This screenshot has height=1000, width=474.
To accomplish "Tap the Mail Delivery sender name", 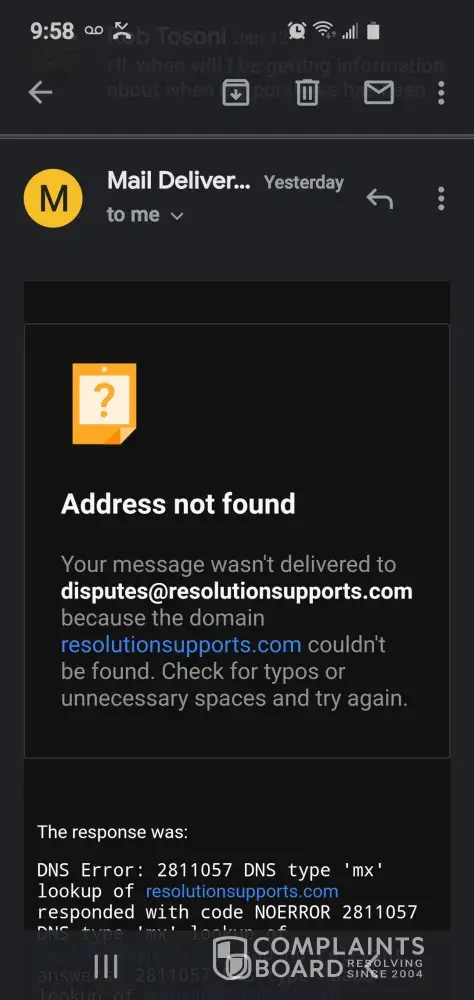I will coord(179,181).
